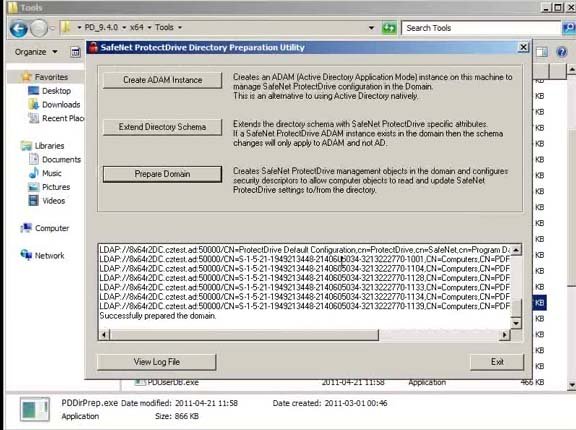Click the Prepare Domain button

(162, 174)
